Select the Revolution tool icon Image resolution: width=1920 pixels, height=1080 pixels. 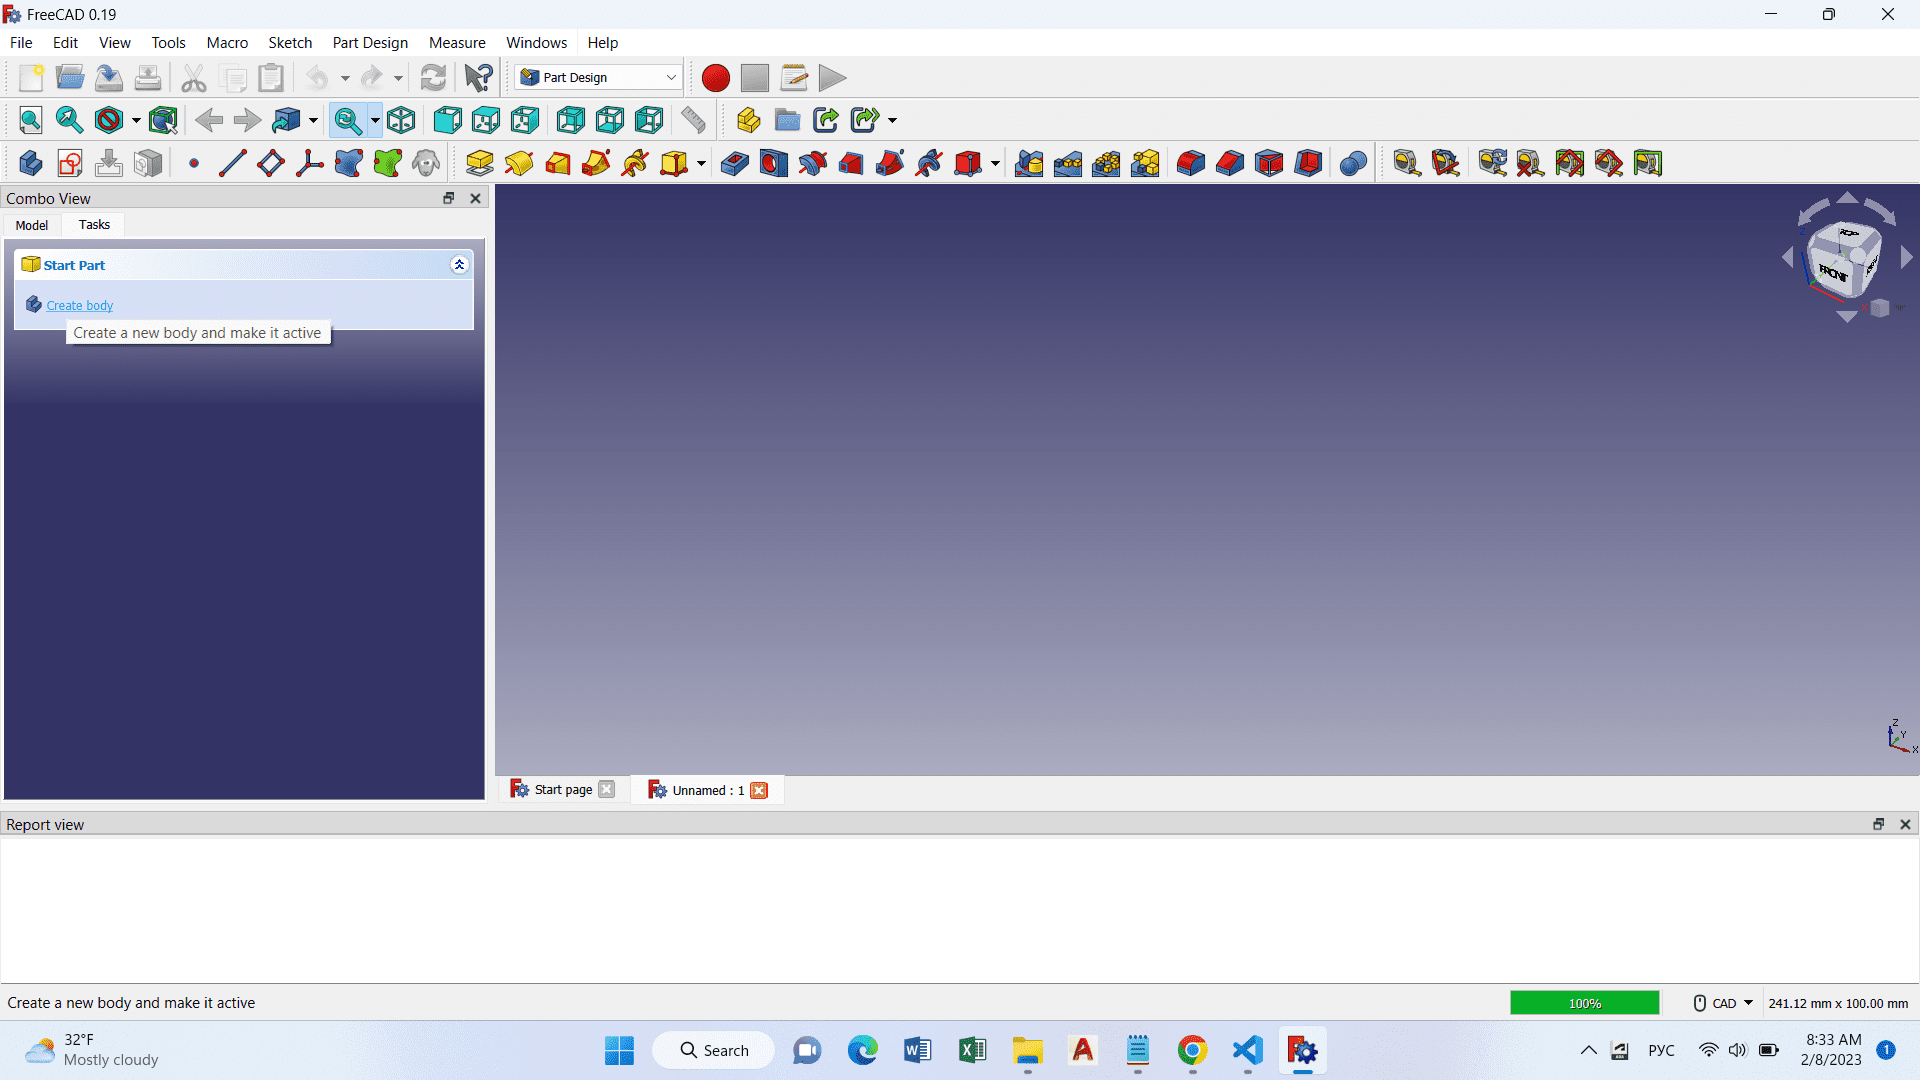tap(519, 163)
